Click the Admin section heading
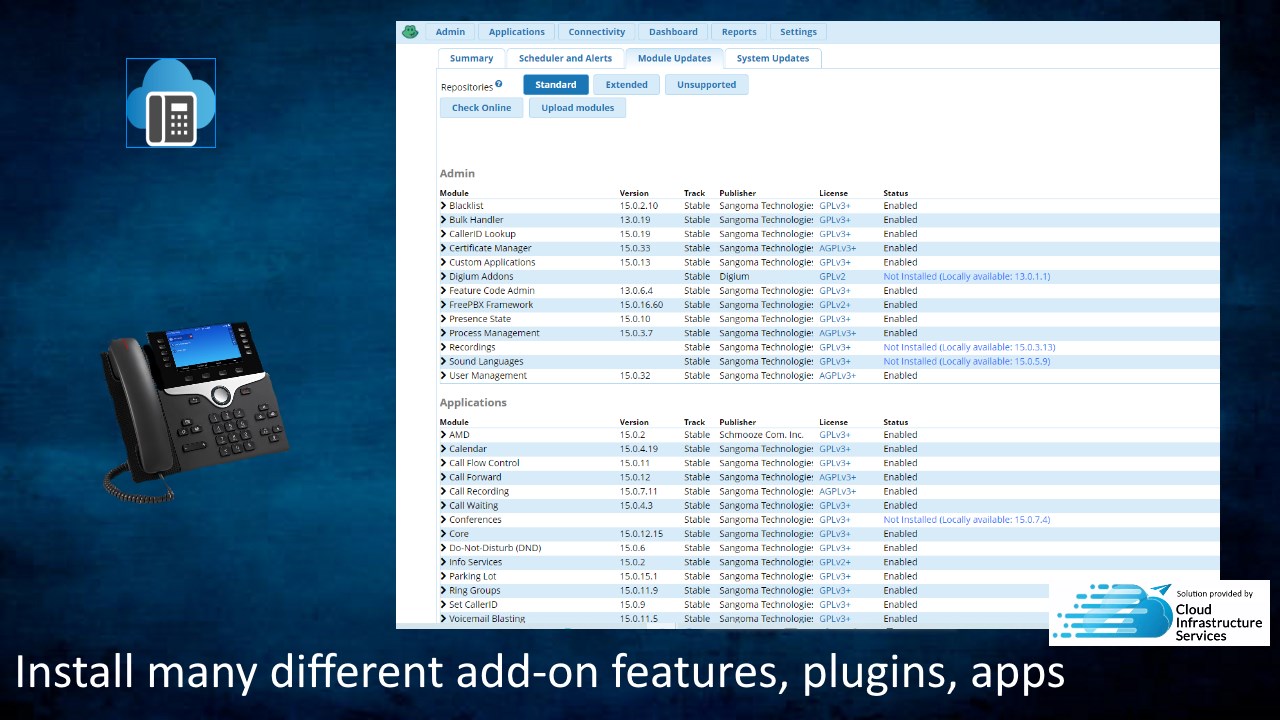The image size is (1280, 720). (457, 174)
